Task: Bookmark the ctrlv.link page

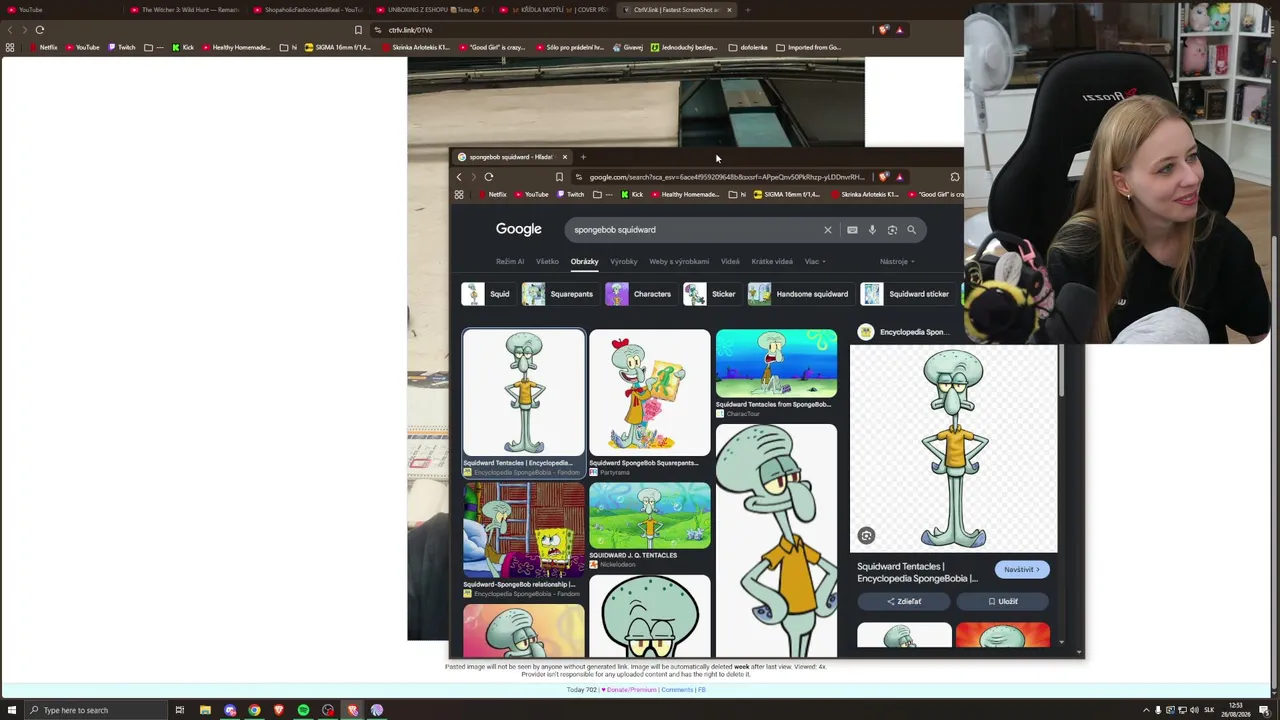Action: [x=358, y=30]
